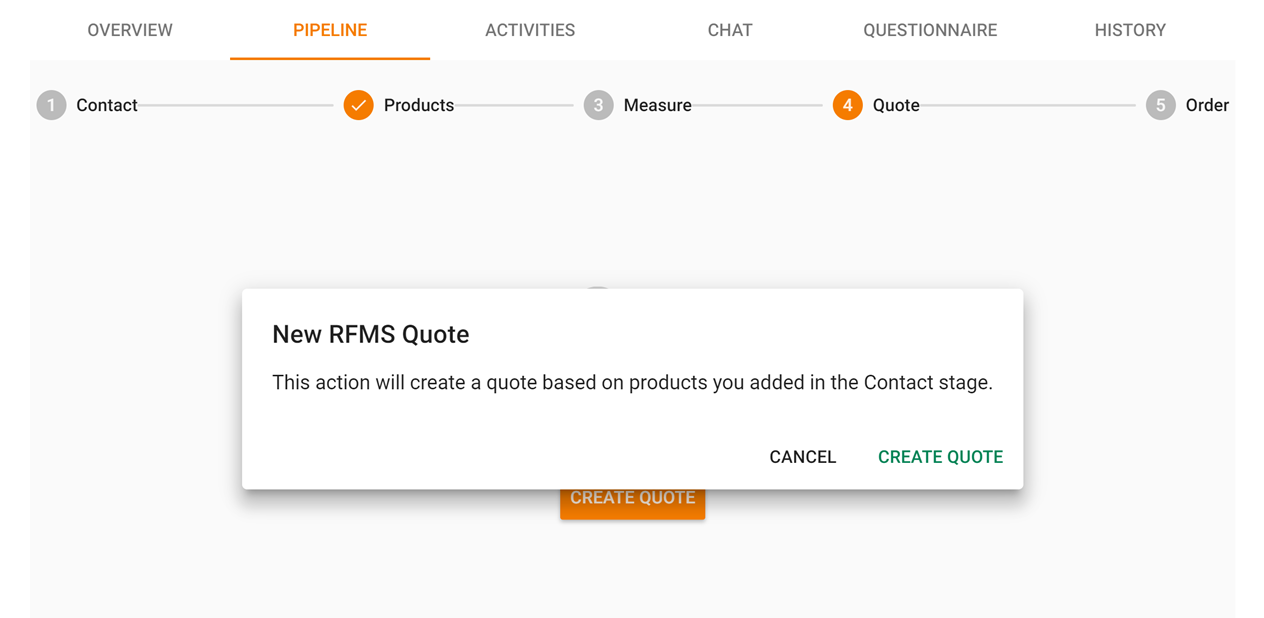Switch to the Overview tab
Screen dimensions: 1264x618
pyautogui.click(x=130, y=30)
